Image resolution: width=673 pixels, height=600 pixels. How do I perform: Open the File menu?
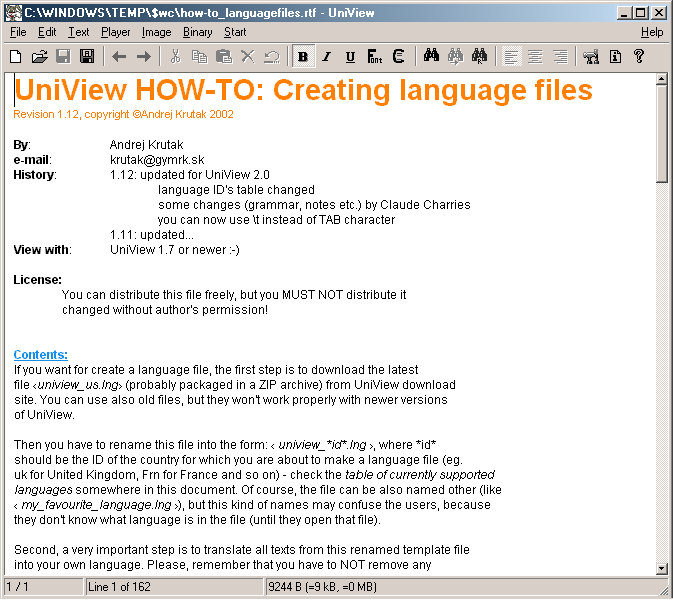(18, 32)
